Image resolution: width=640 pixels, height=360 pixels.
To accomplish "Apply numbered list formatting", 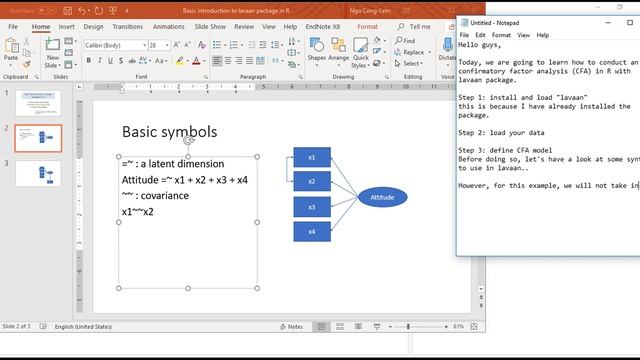I will pos(233,44).
